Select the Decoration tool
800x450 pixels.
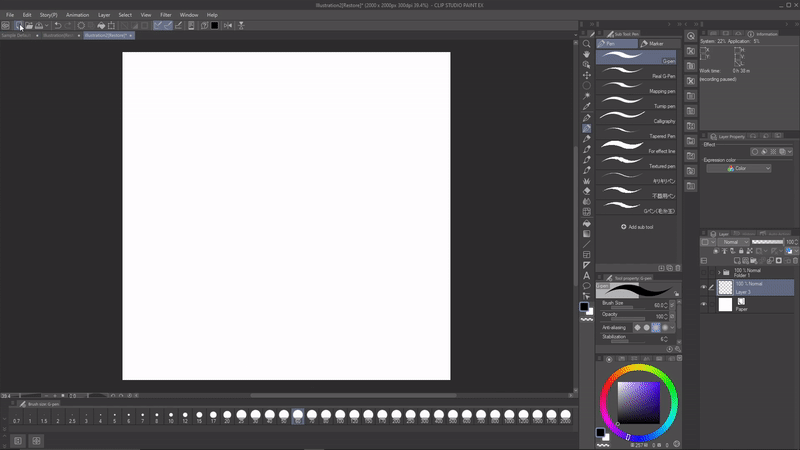click(587, 181)
